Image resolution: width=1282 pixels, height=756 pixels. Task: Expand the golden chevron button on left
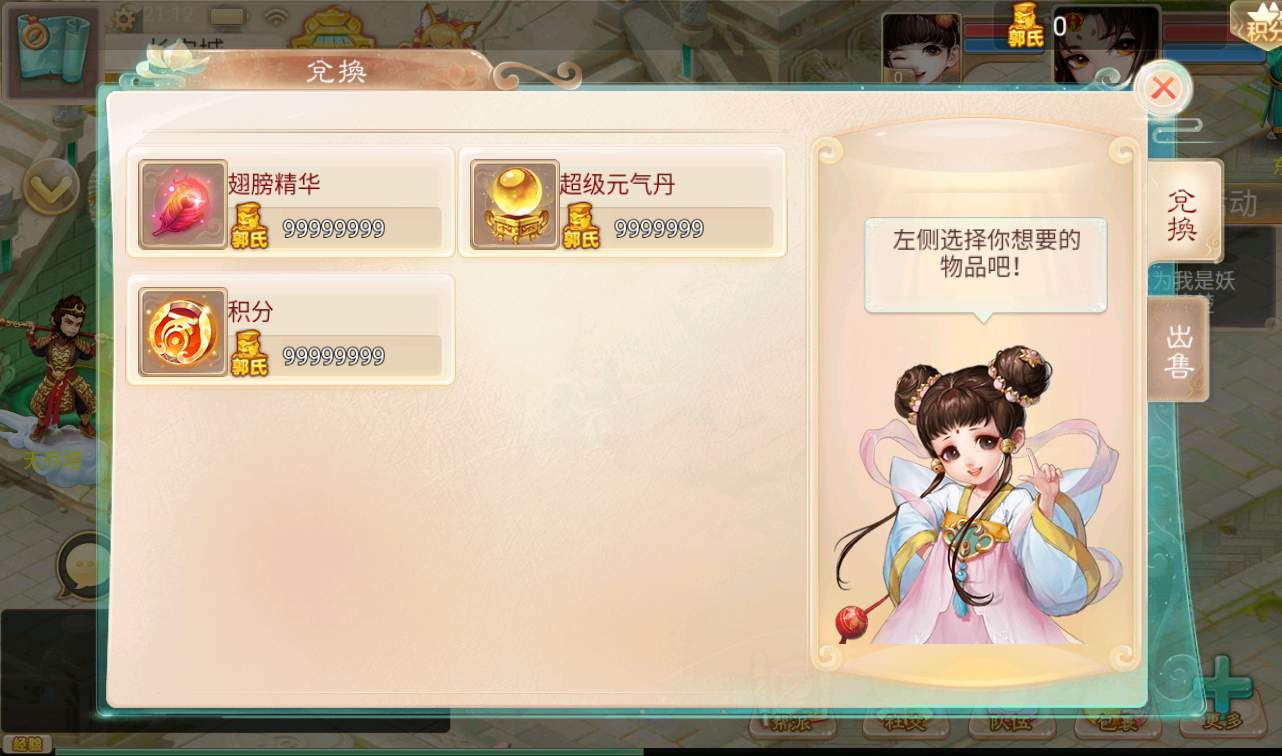coord(50,187)
